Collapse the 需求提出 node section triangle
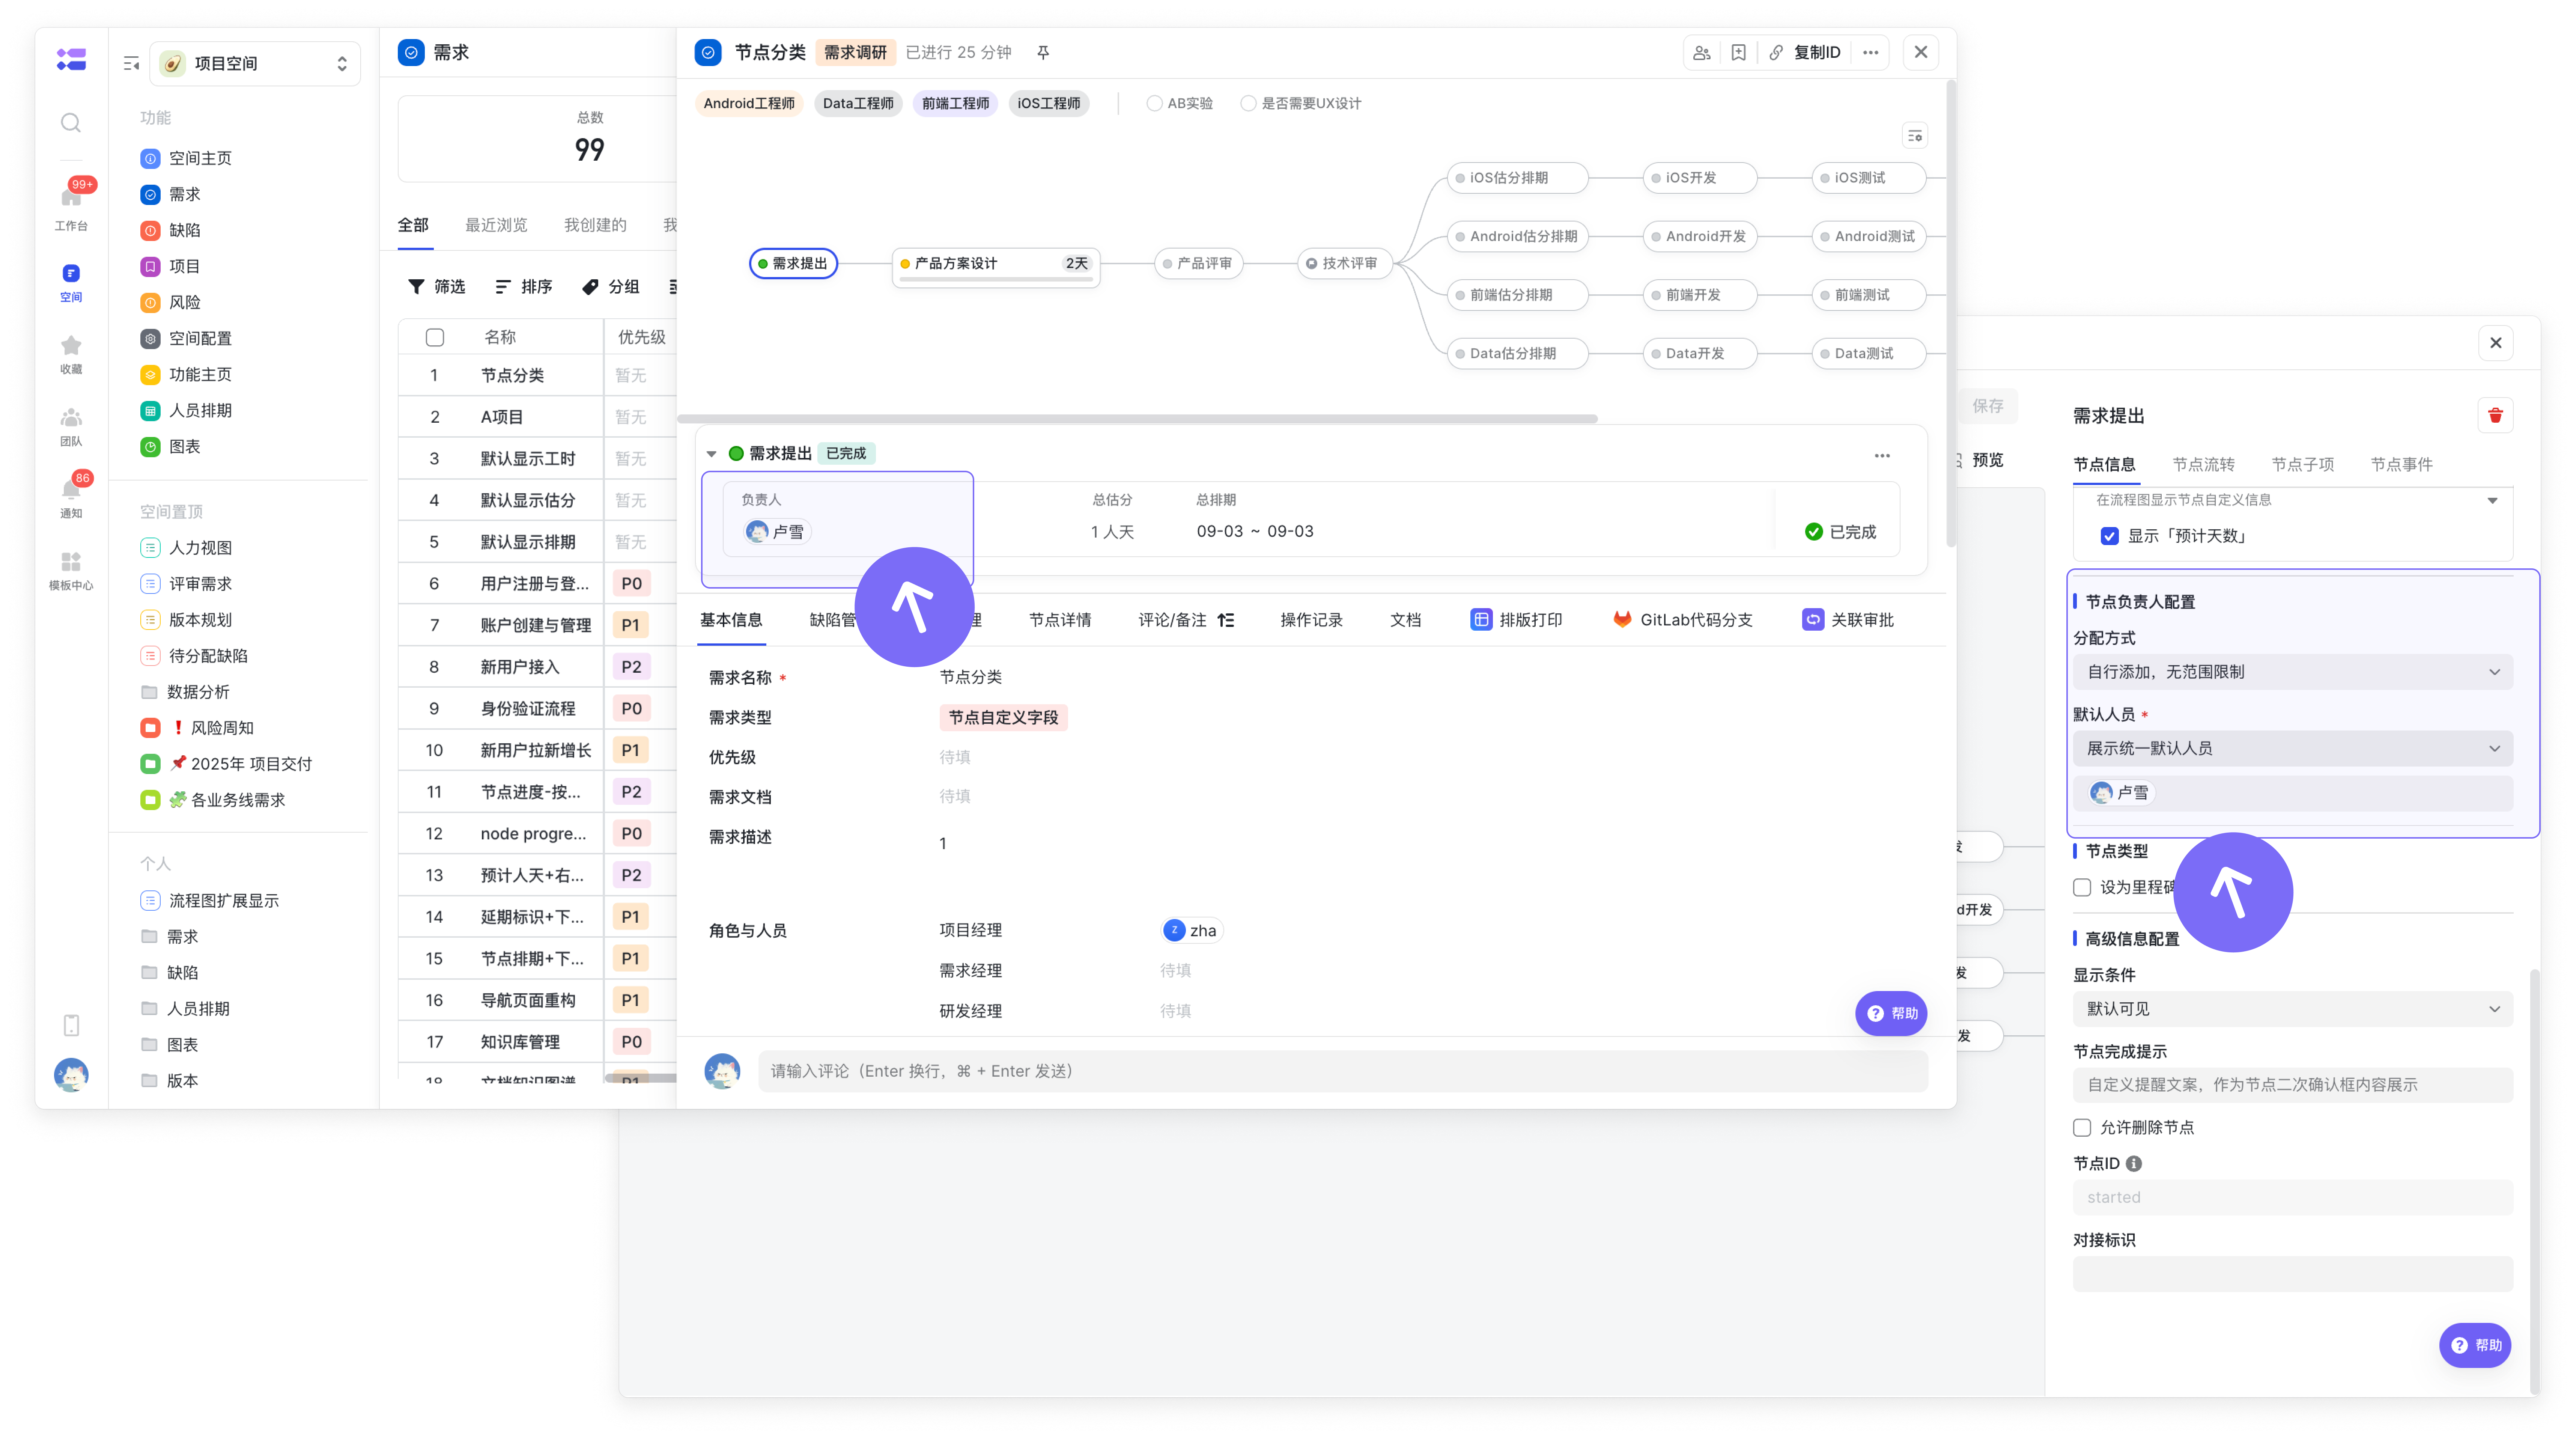The image size is (2576, 1440). click(x=711, y=454)
